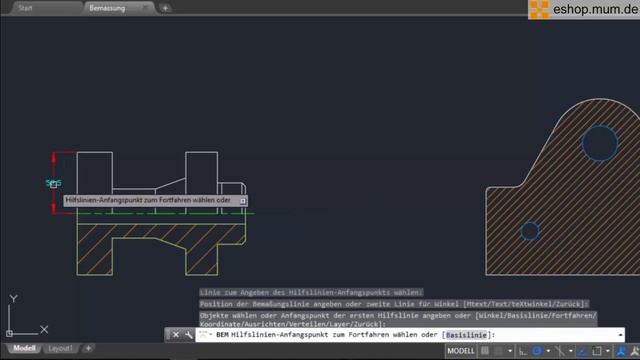Click the MODELL status bar button
This screenshot has height=360, width=640.
461,351
